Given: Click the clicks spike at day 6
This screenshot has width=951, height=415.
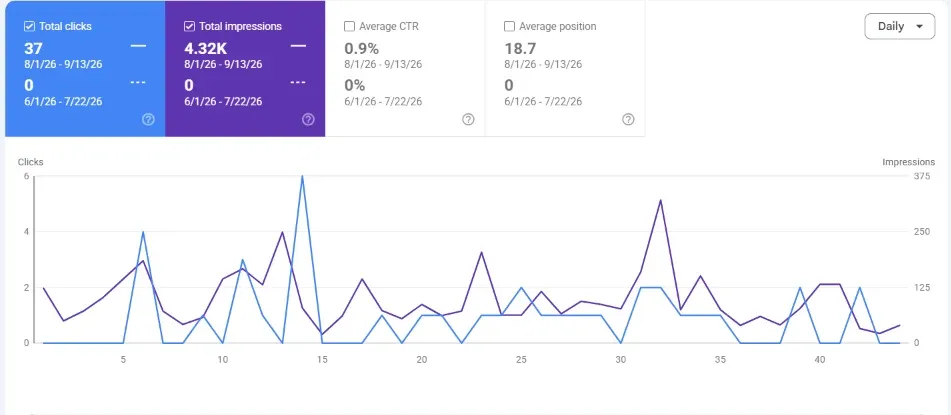Looking at the screenshot, I should [143, 232].
